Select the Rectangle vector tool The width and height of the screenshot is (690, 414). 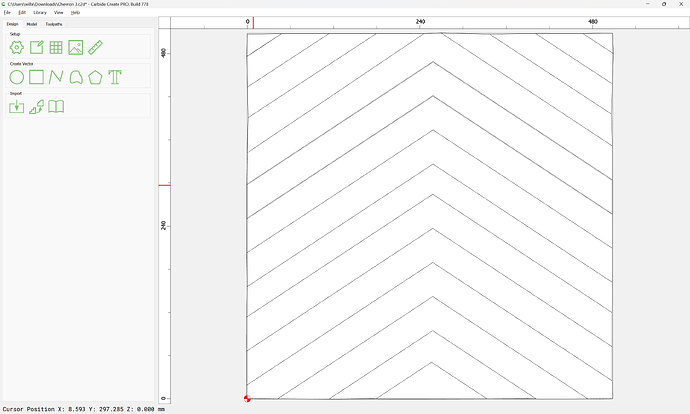pos(37,77)
